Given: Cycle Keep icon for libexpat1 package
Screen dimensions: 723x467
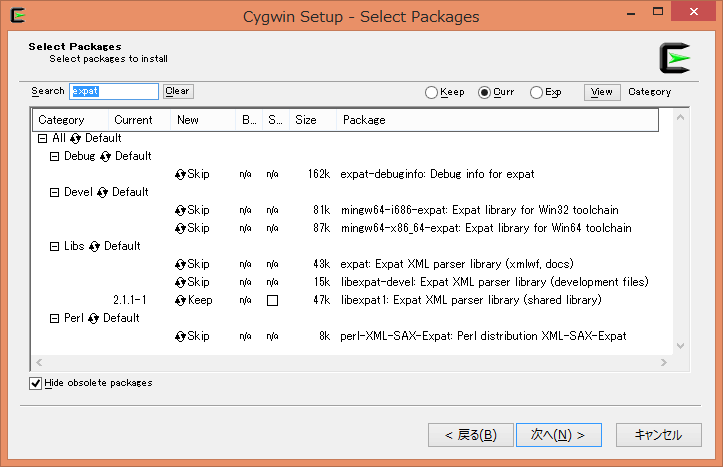Looking at the screenshot, I should coord(180,301).
